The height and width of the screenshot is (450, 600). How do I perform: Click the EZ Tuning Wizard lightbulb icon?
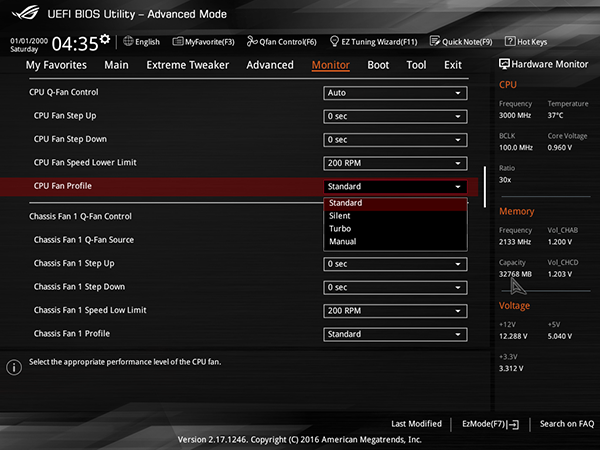pyautogui.click(x=334, y=41)
